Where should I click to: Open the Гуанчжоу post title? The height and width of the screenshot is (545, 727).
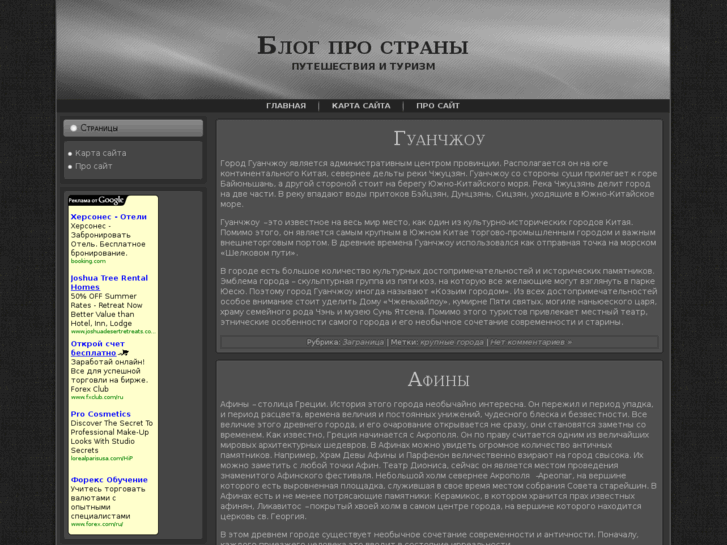click(439, 139)
